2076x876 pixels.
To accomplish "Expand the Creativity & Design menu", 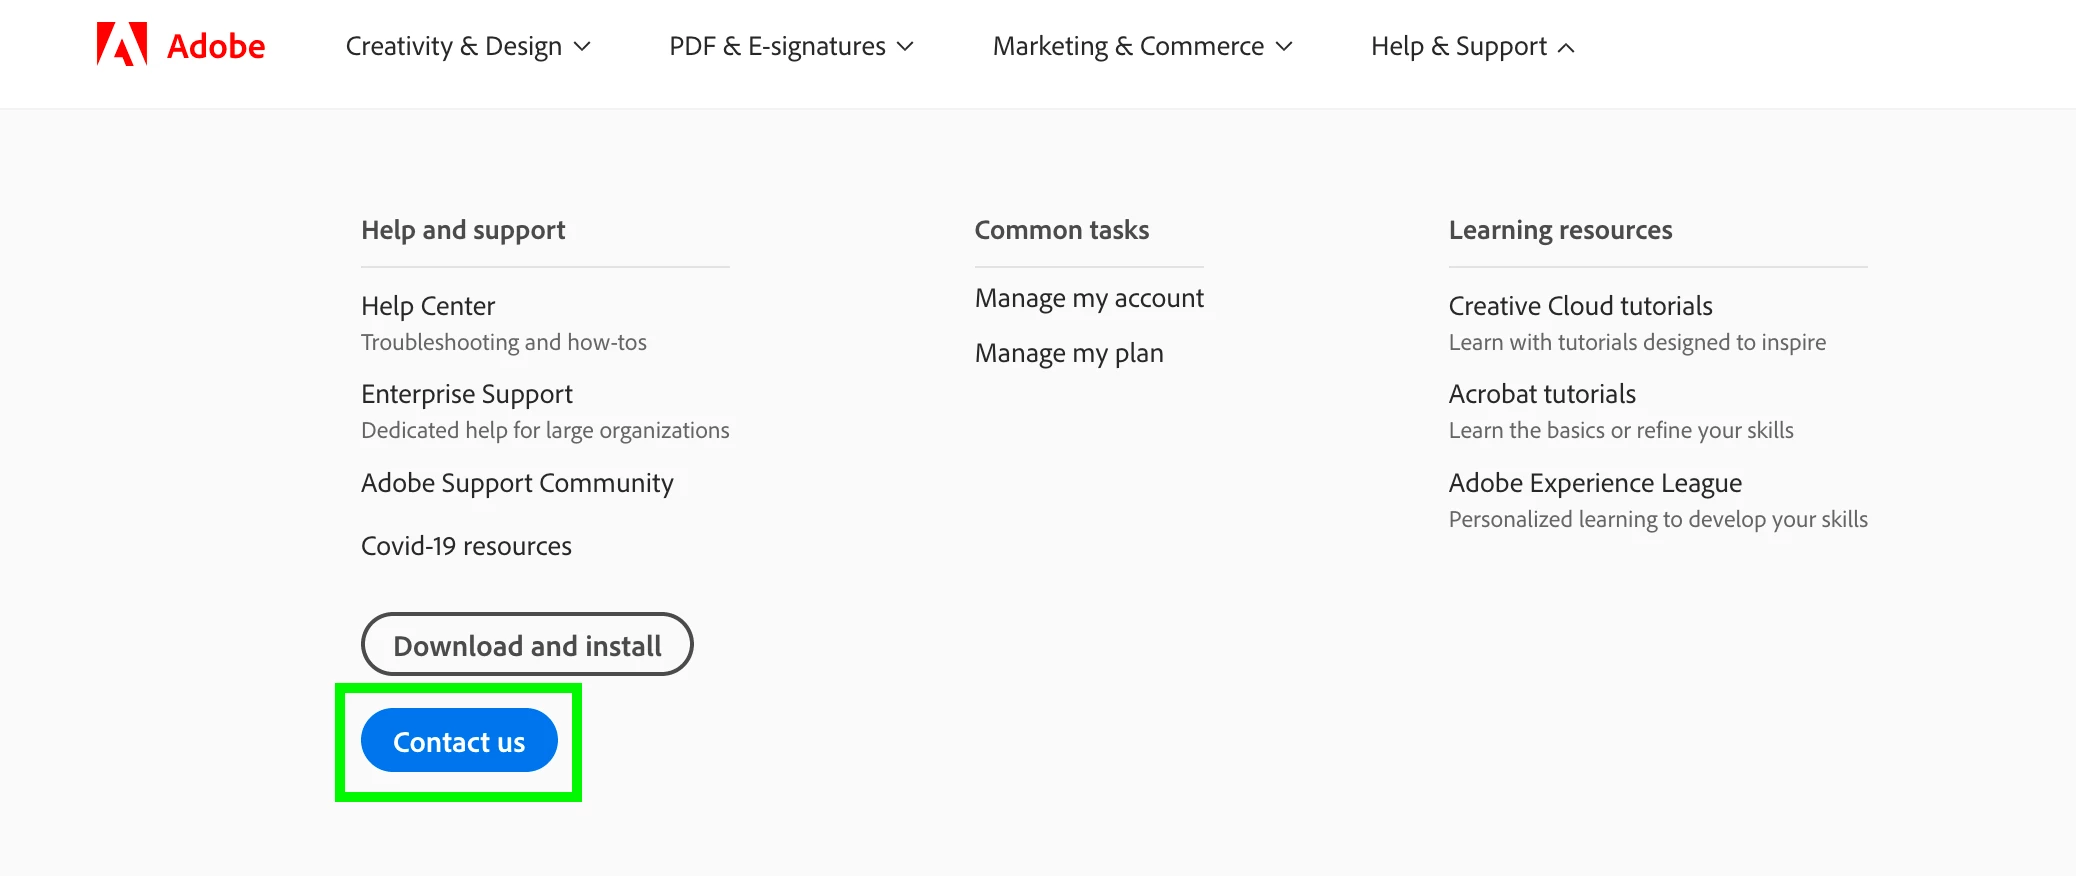I will [468, 47].
